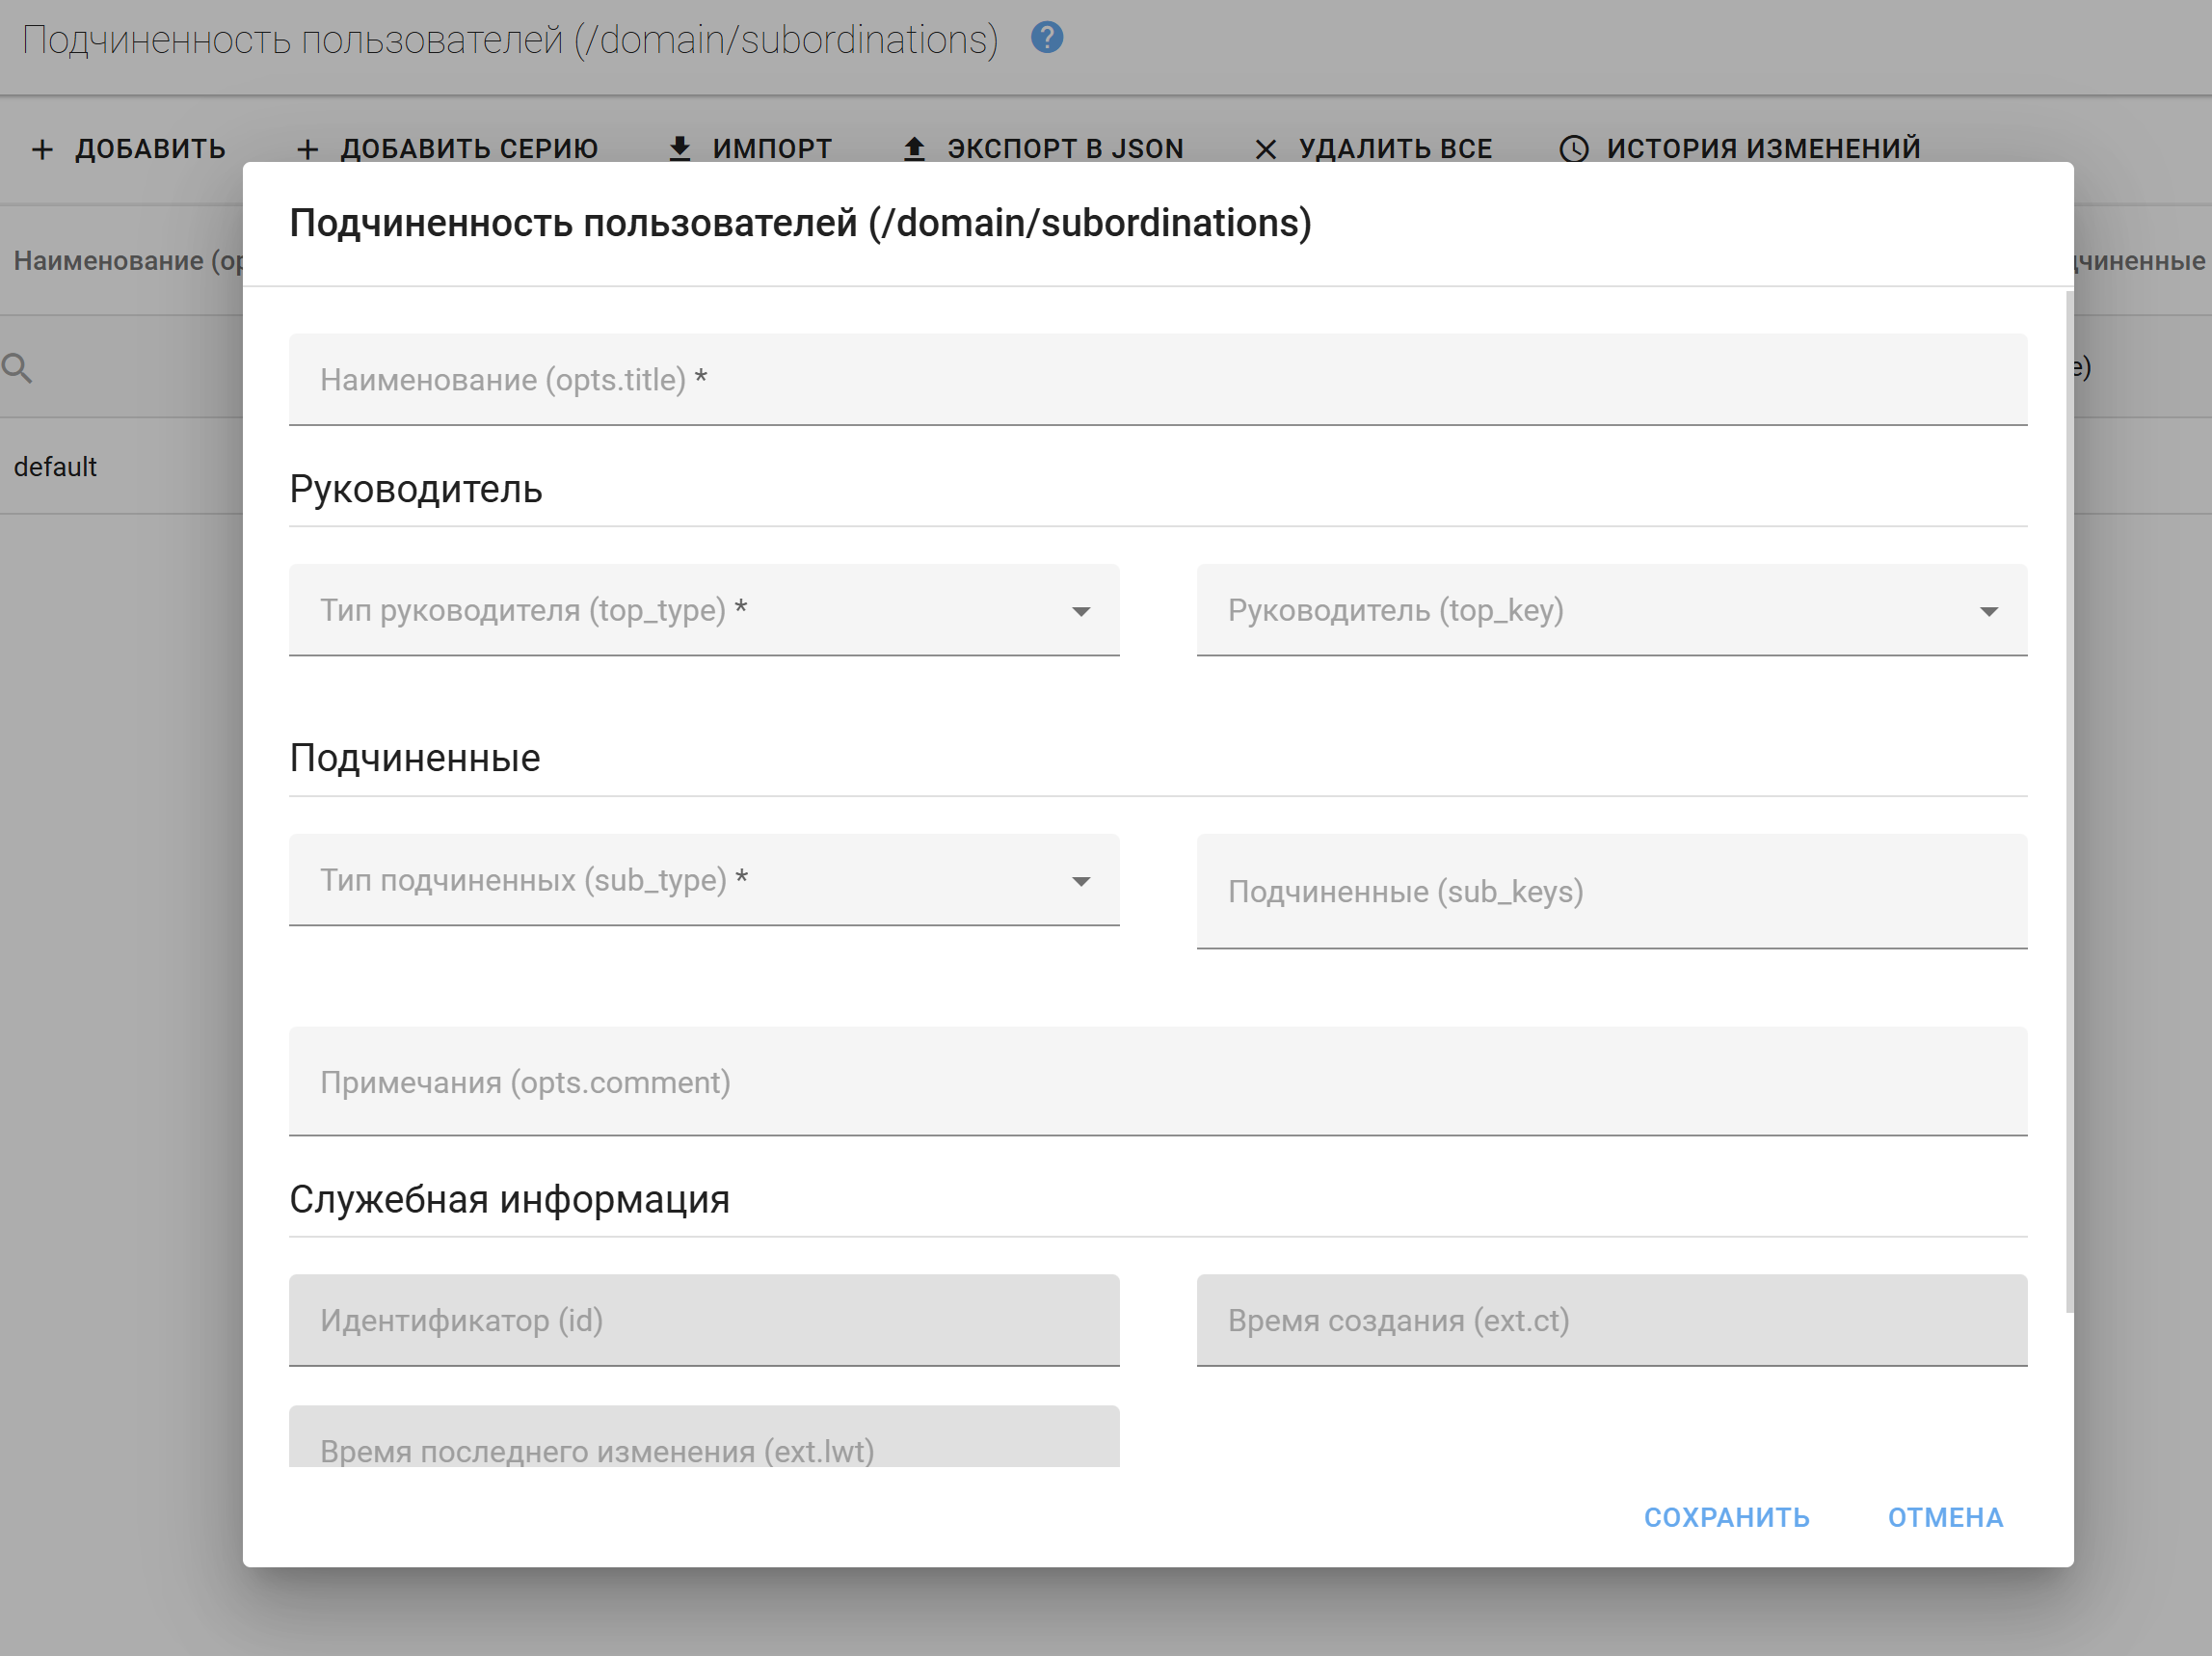Click the Примечания (opts.comment) text field
The image size is (2212, 1656).
pos(1157,1082)
